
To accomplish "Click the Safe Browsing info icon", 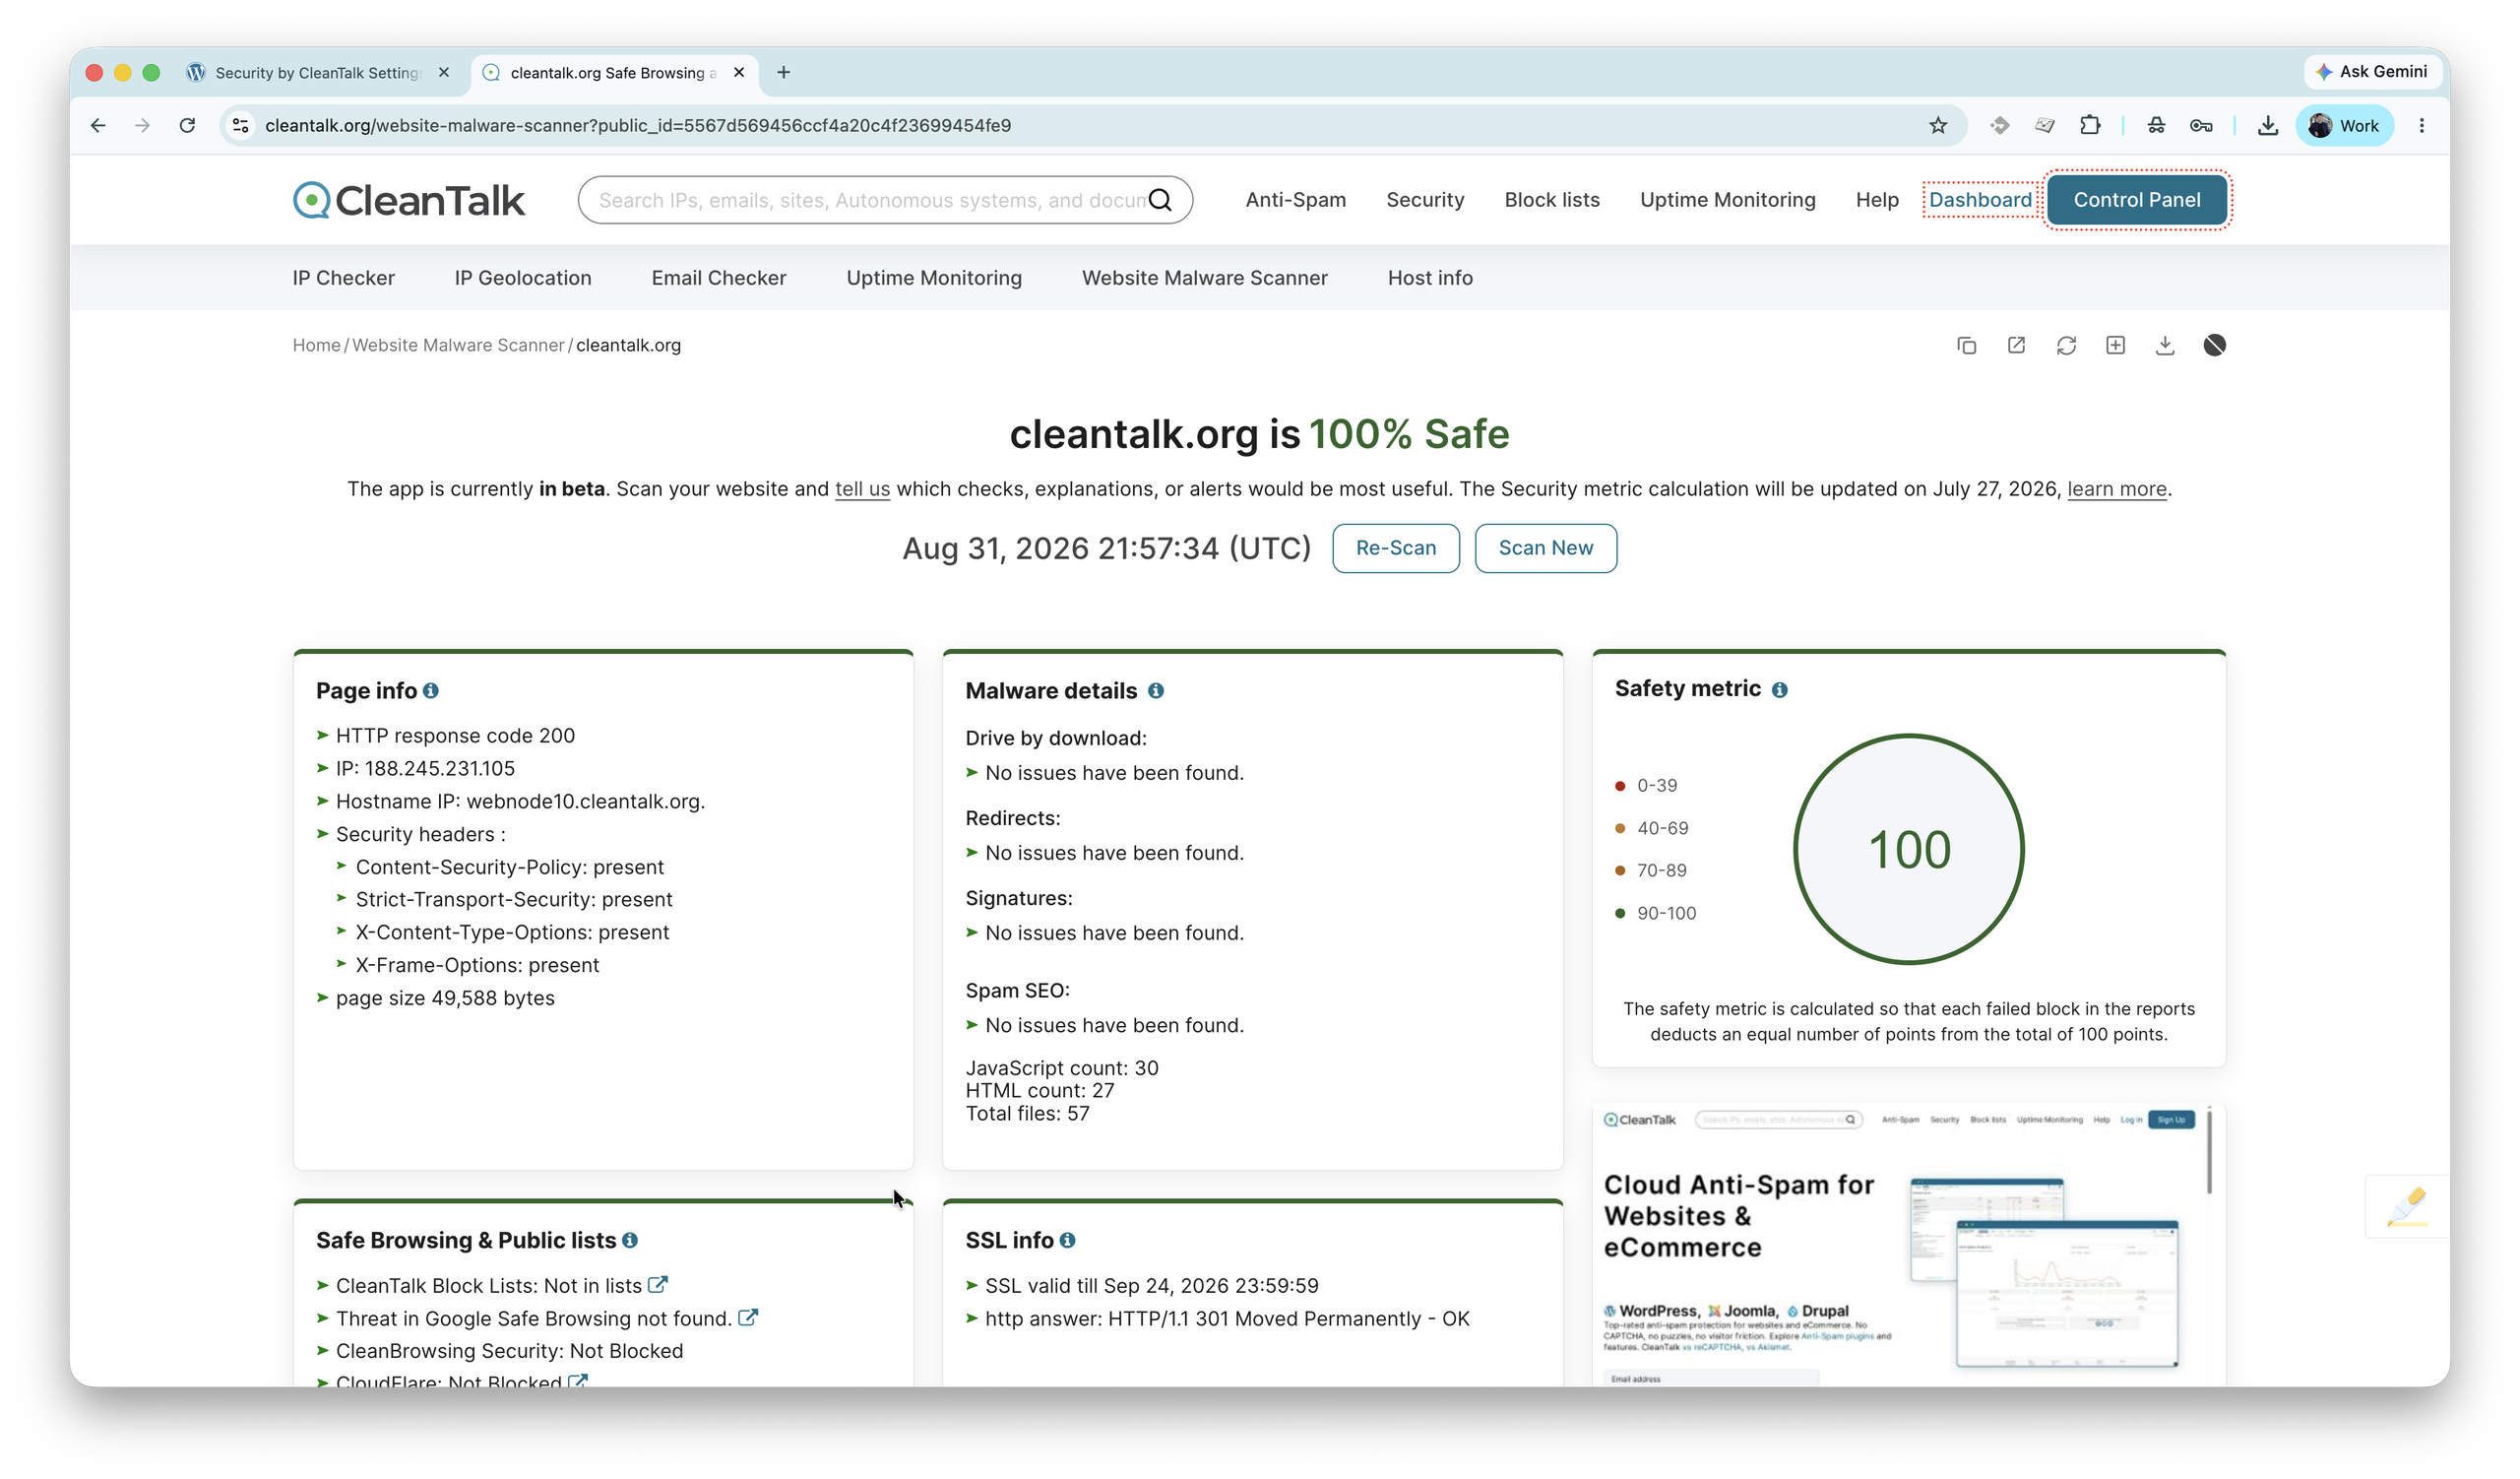I will tap(630, 1240).
